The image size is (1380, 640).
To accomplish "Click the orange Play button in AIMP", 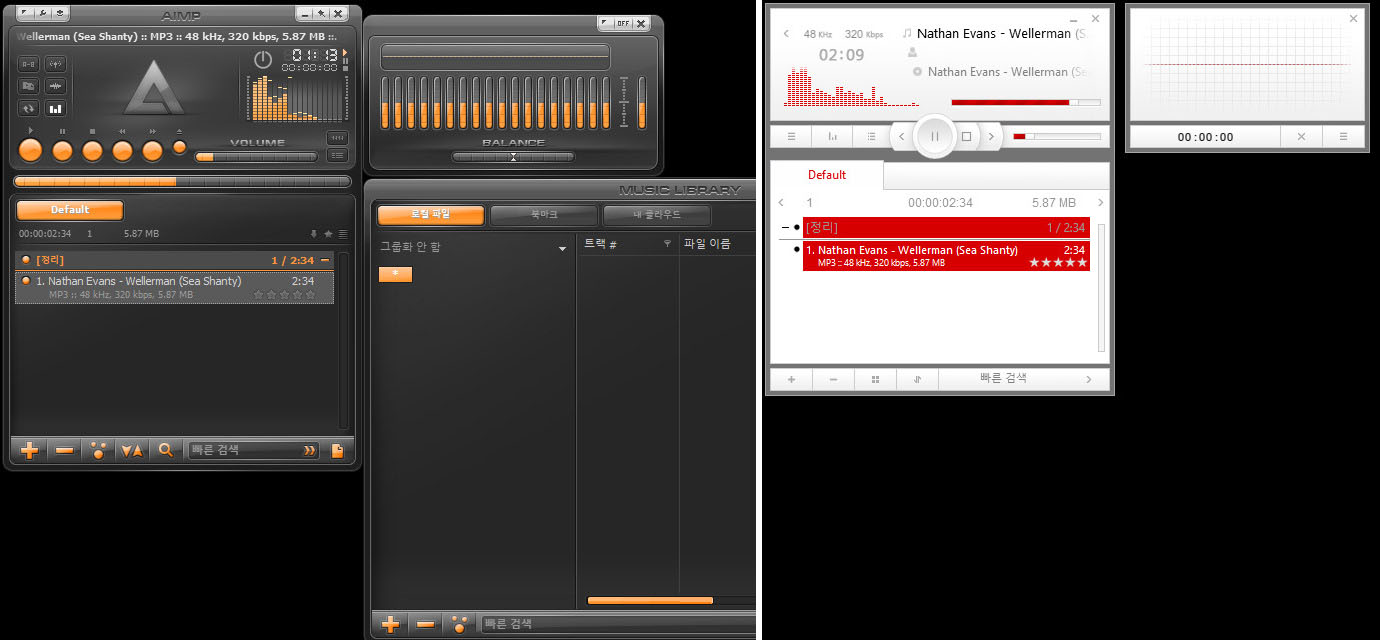I will (31, 151).
